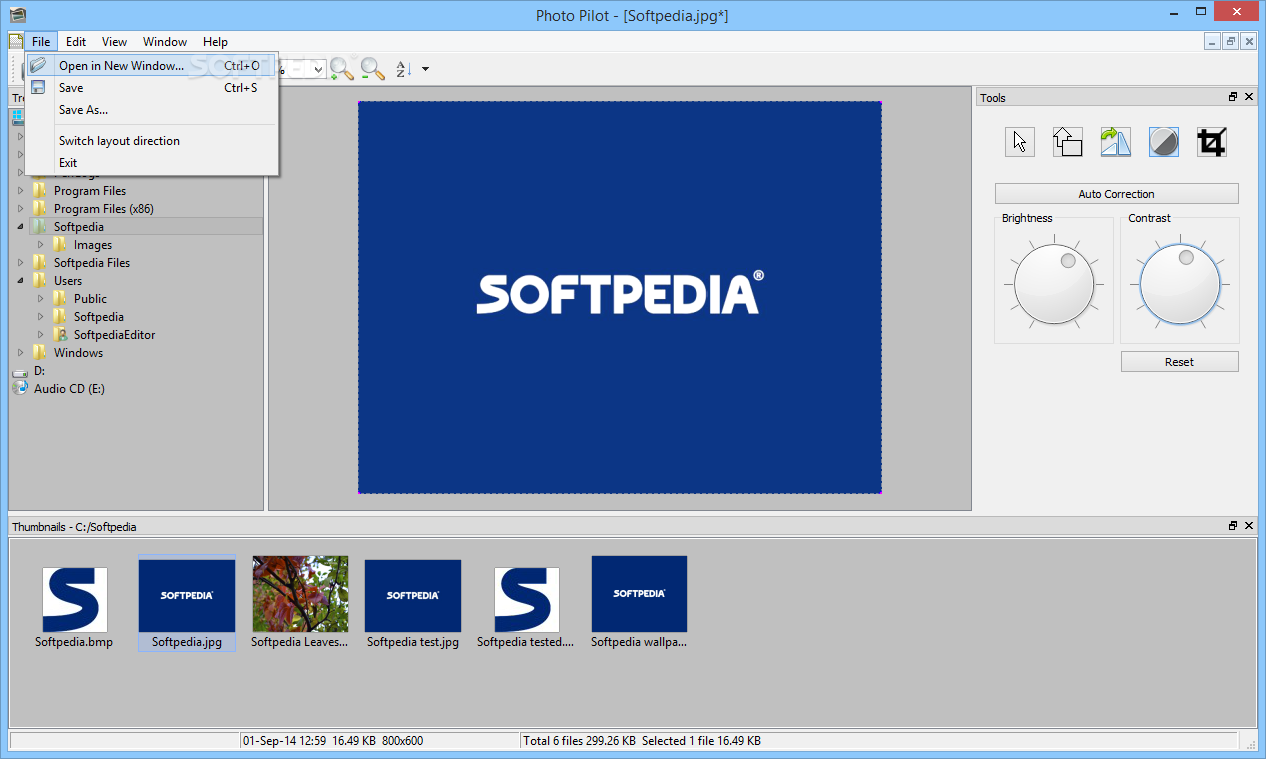Choose the resize image tool

tap(1068, 142)
